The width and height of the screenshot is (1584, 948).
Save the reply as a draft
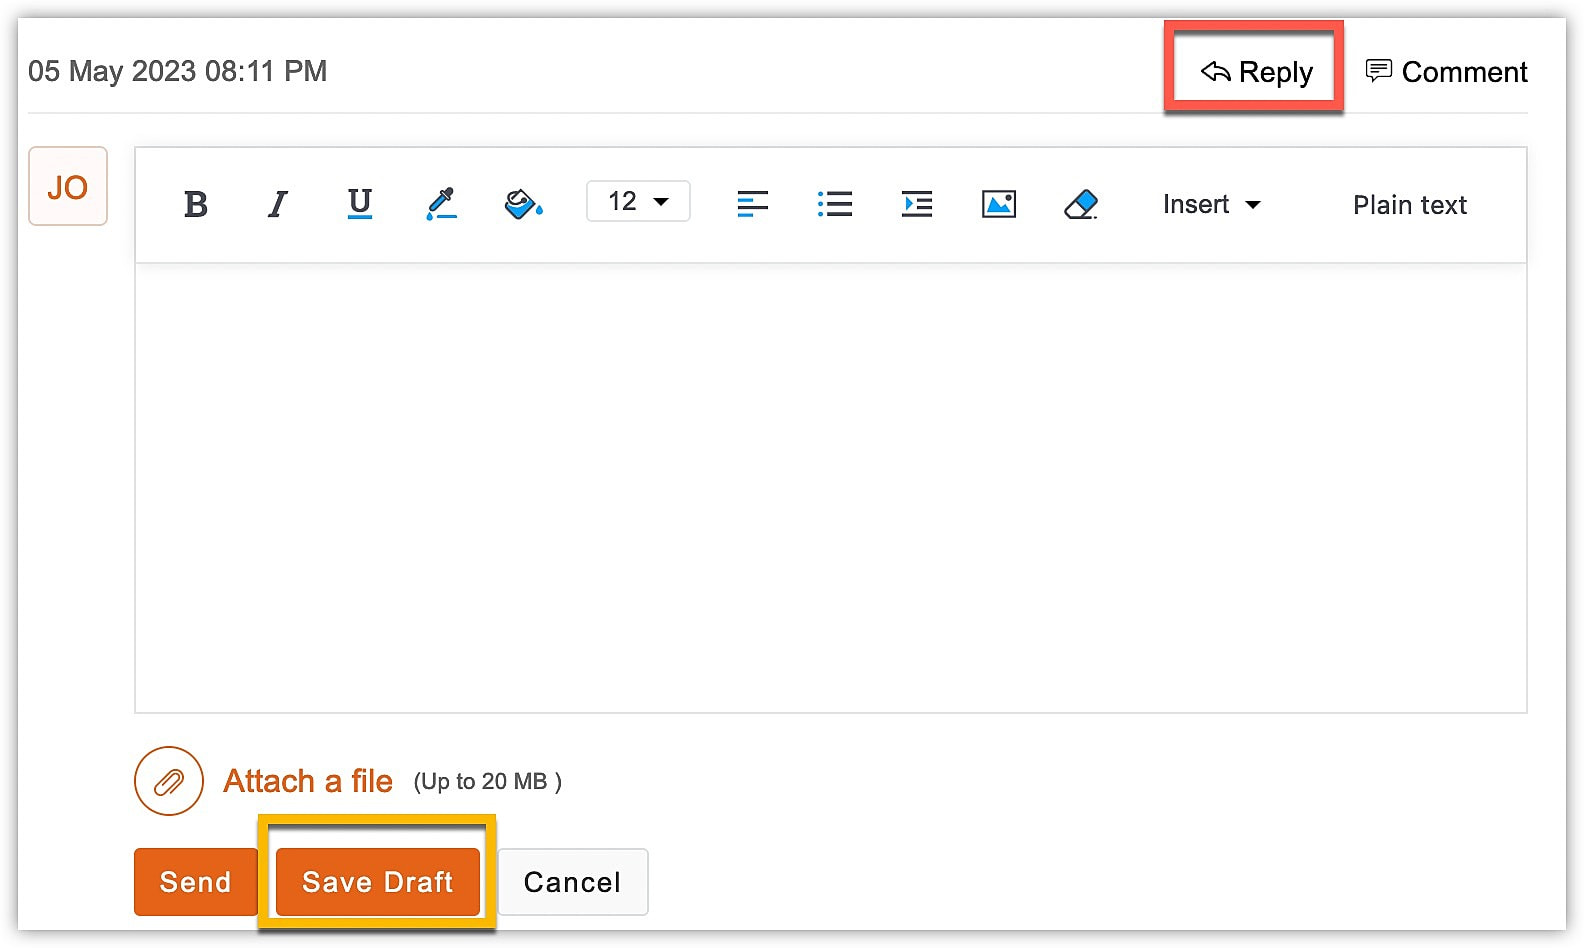pyautogui.click(x=378, y=882)
